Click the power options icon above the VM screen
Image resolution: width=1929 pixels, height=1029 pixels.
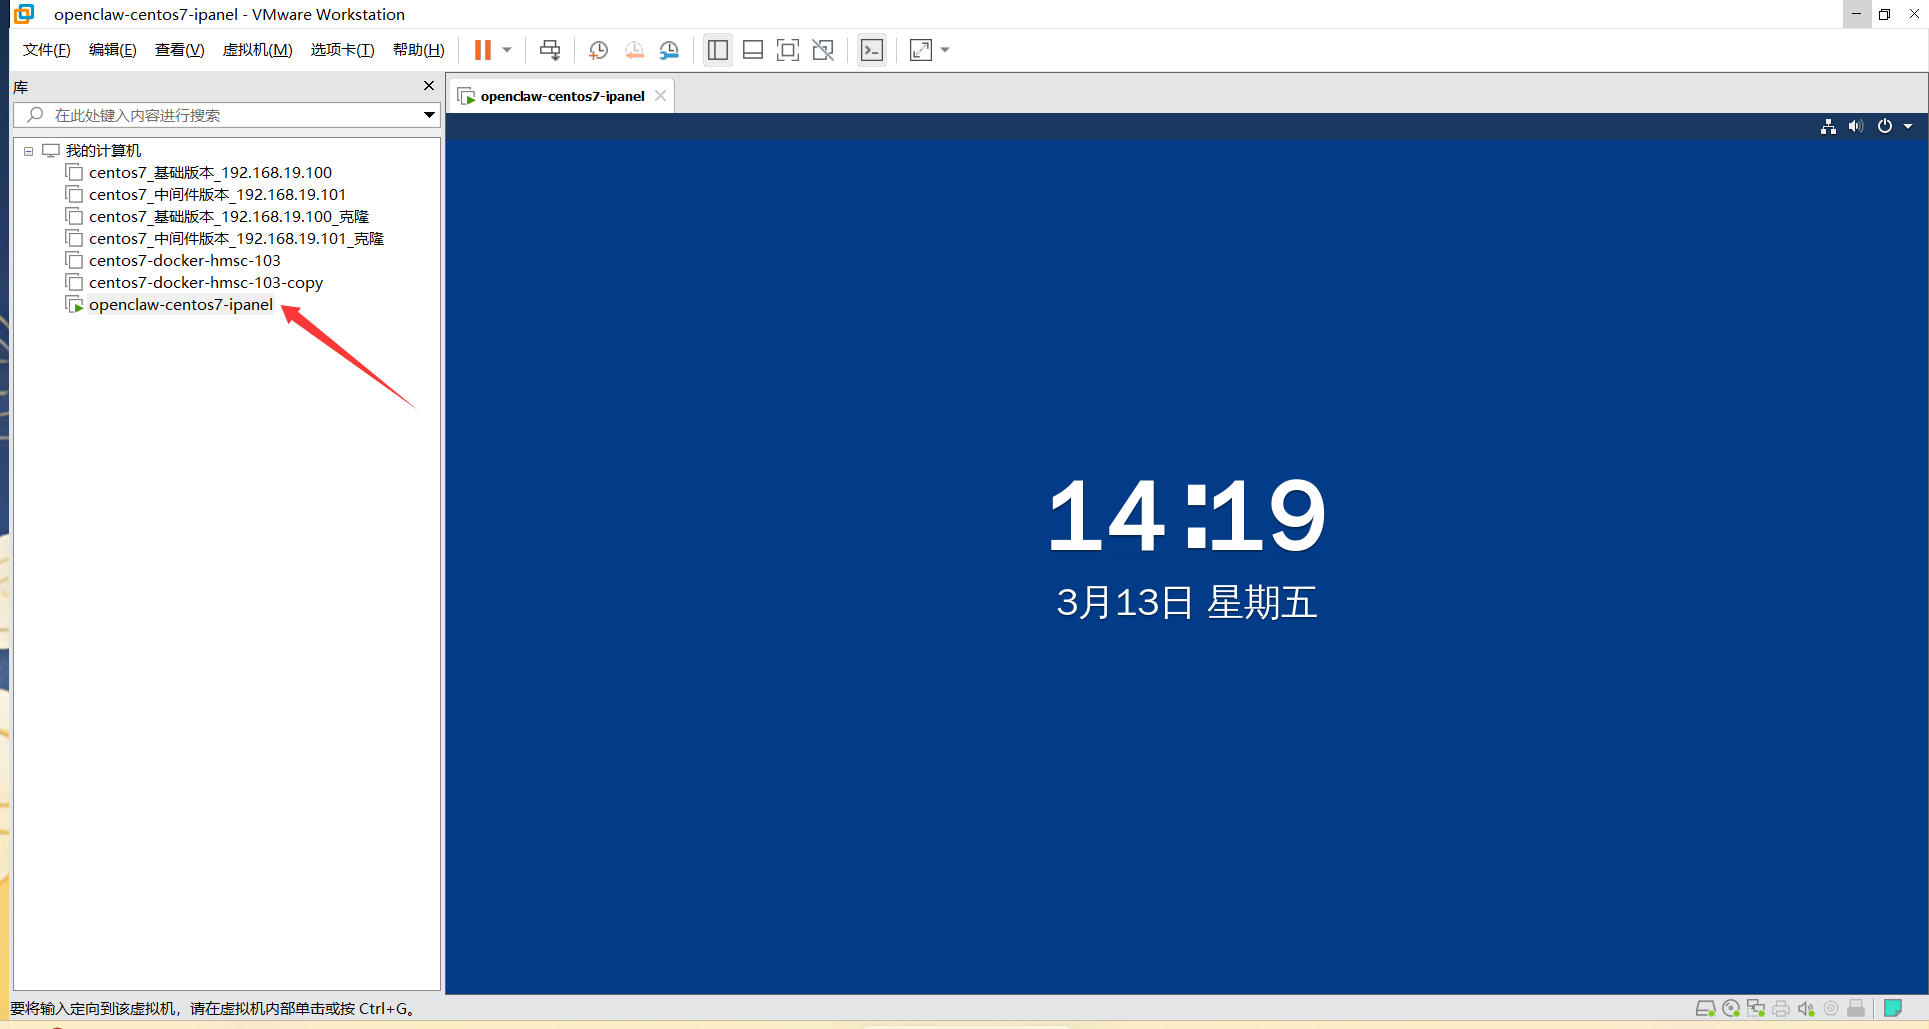click(1884, 126)
